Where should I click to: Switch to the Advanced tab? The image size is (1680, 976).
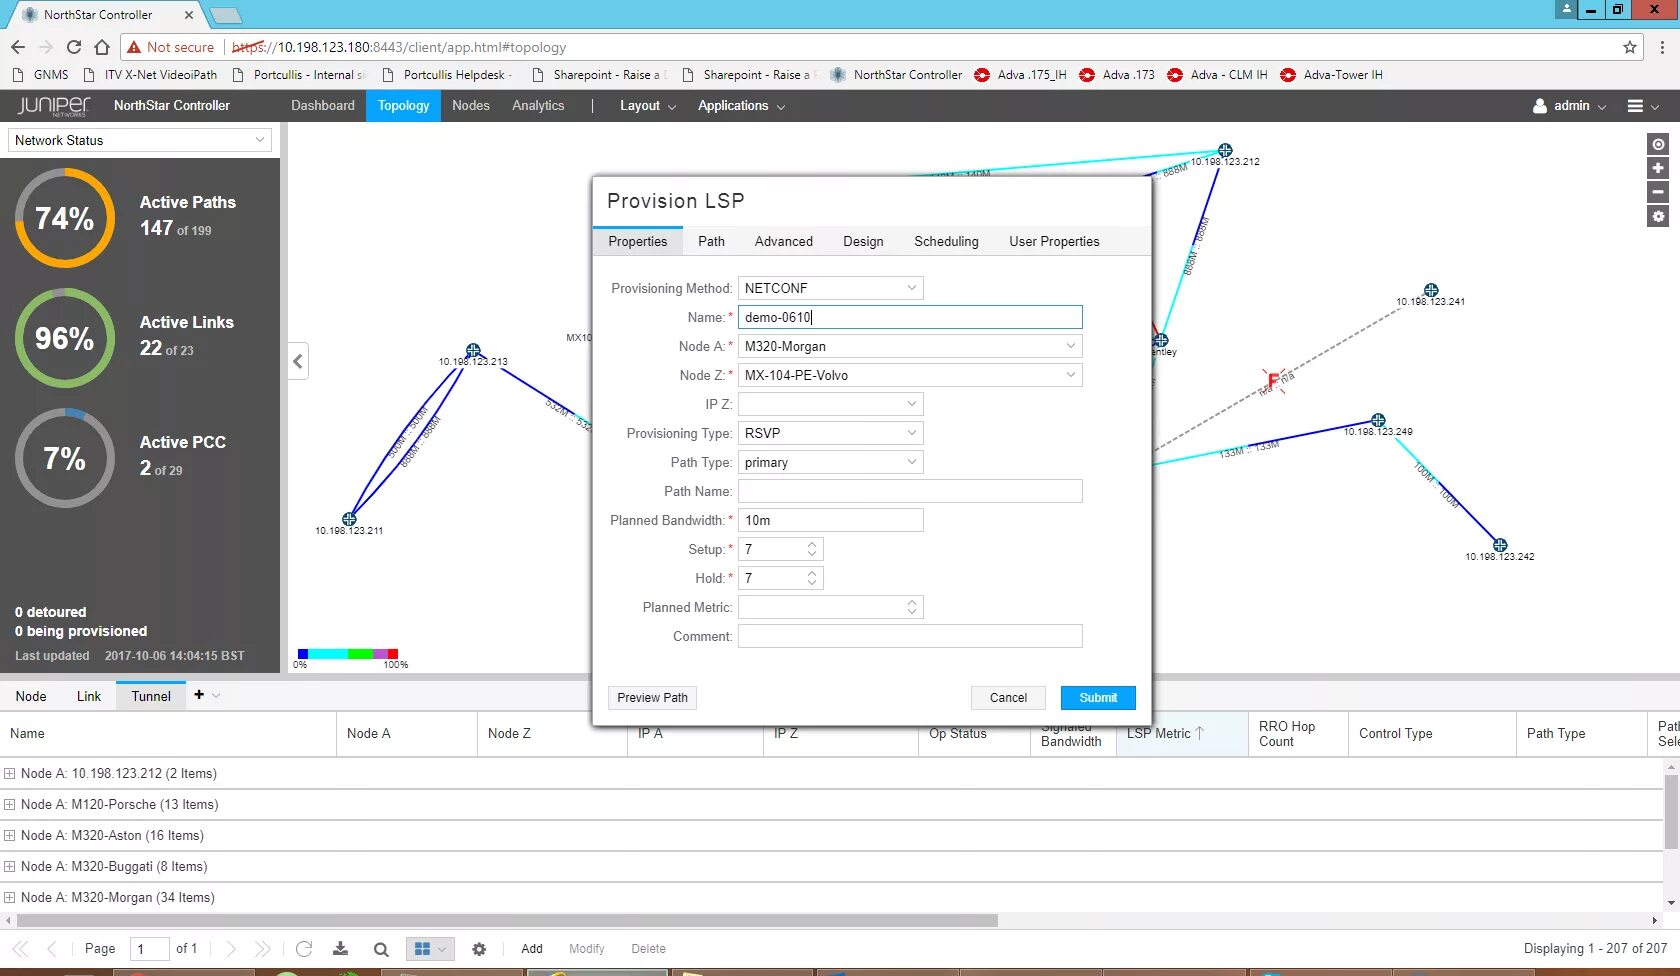click(784, 241)
